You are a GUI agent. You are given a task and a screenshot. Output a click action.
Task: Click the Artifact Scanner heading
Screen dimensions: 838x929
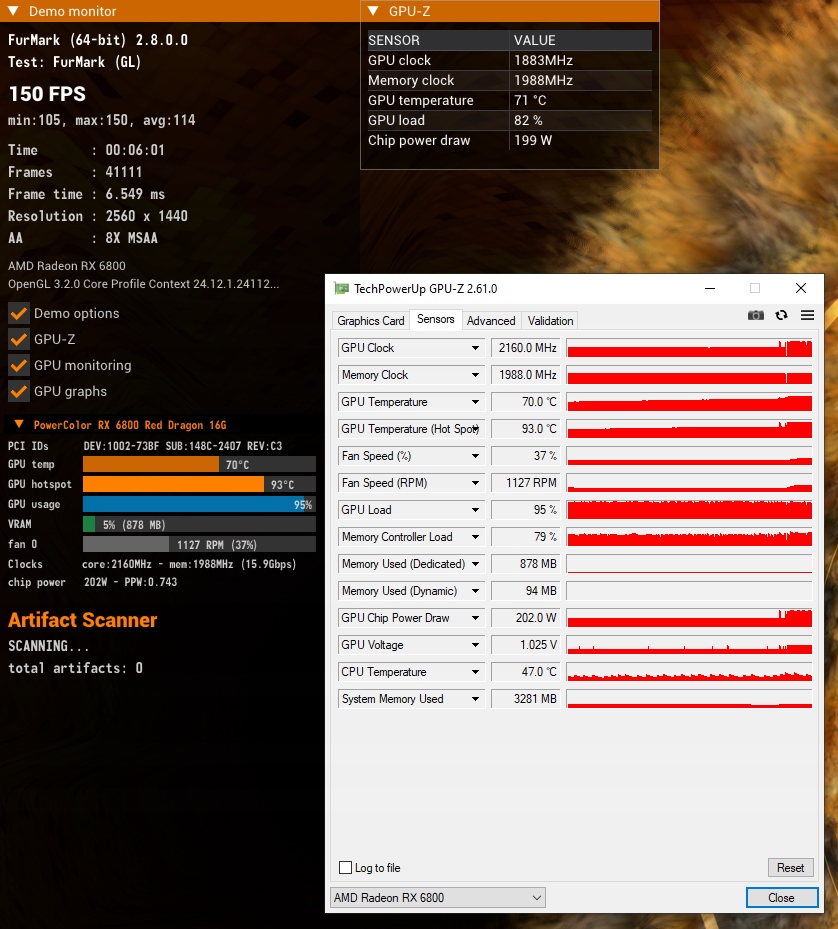pyautogui.click(x=82, y=620)
